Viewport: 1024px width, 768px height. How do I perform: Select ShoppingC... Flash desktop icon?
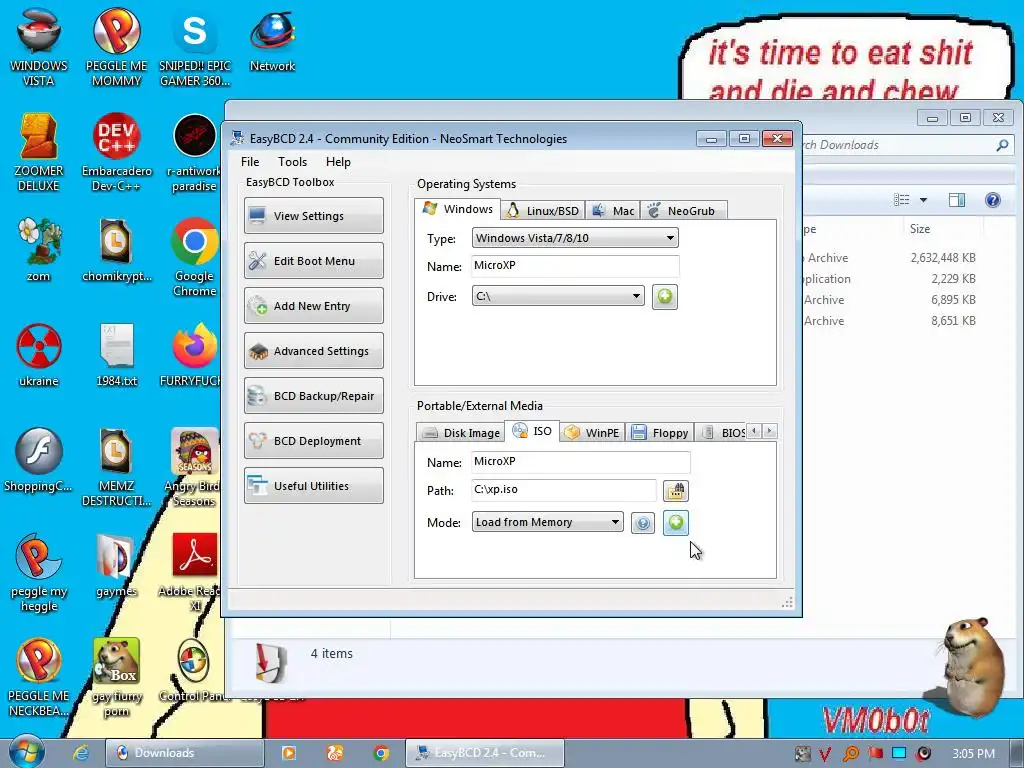39,460
